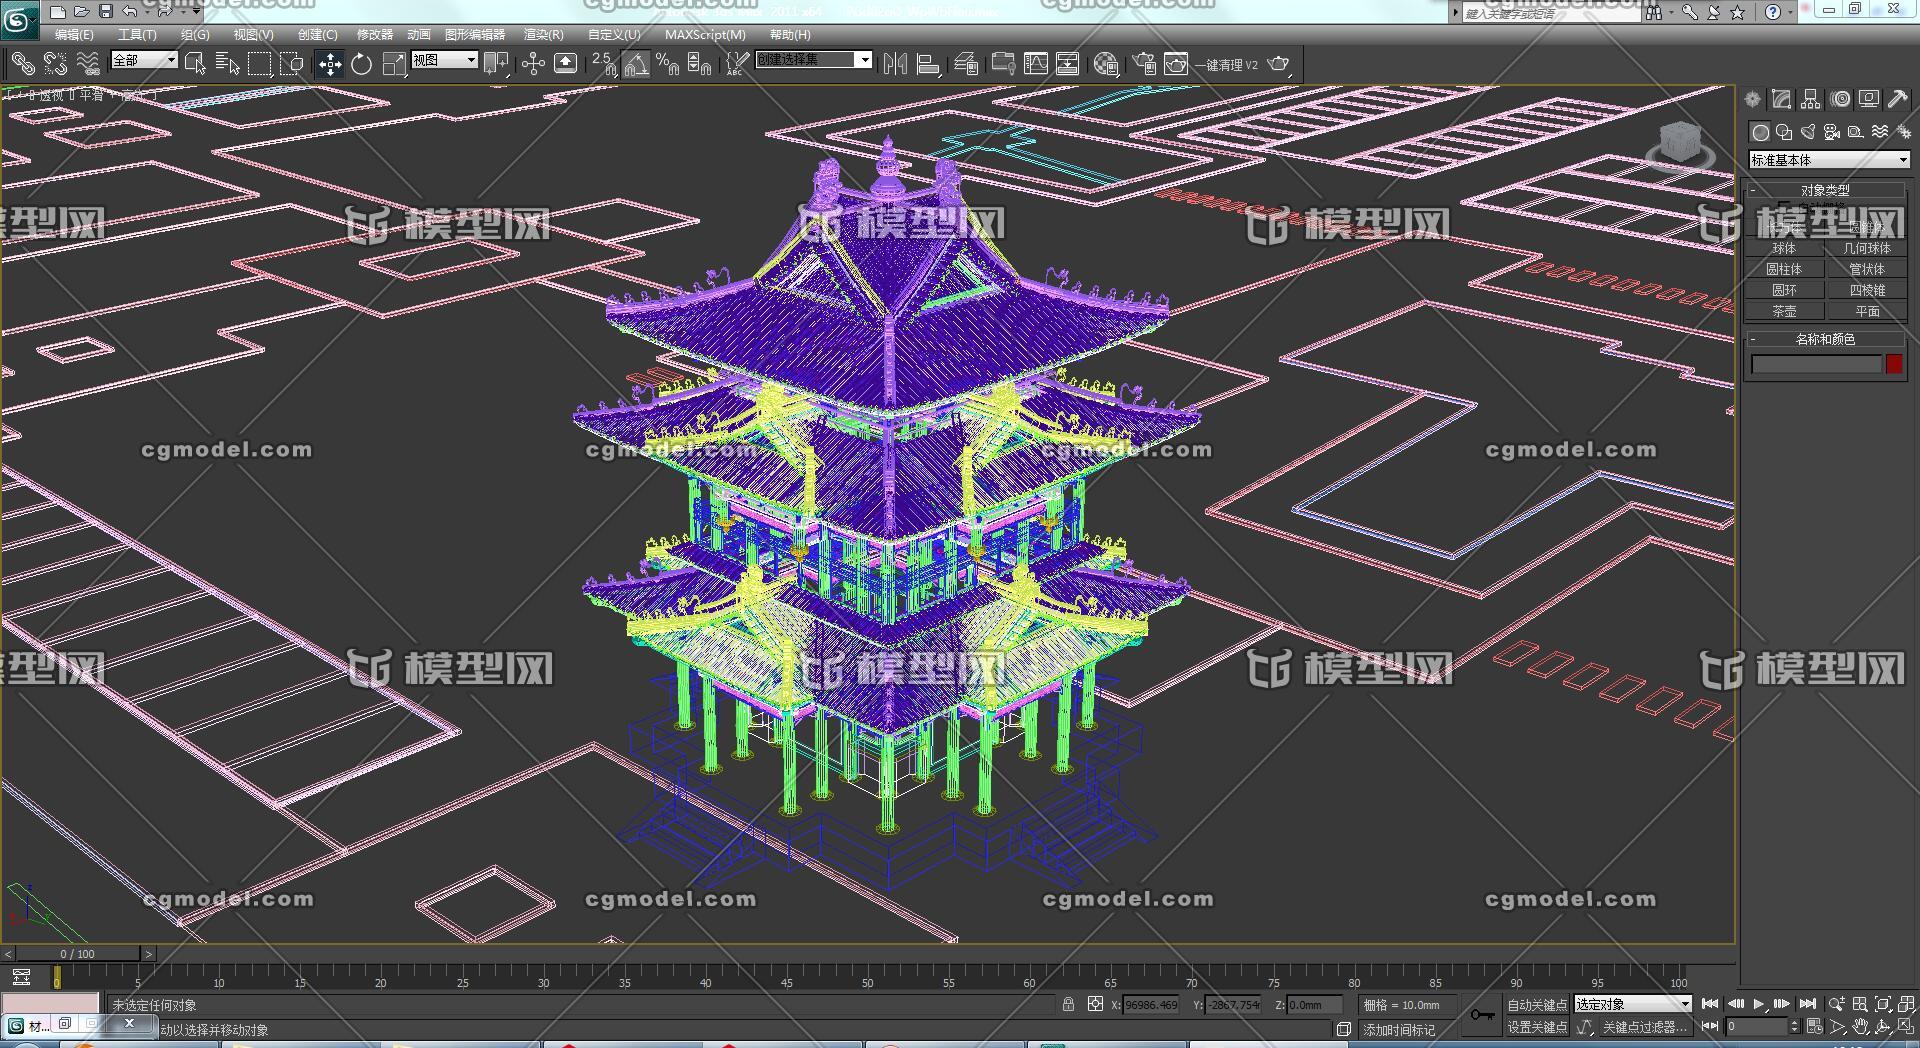This screenshot has height=1048, width=1920.
Task: Toggle the Spinner Snap button
Action: pyautogui.click(x=700, y=65)
